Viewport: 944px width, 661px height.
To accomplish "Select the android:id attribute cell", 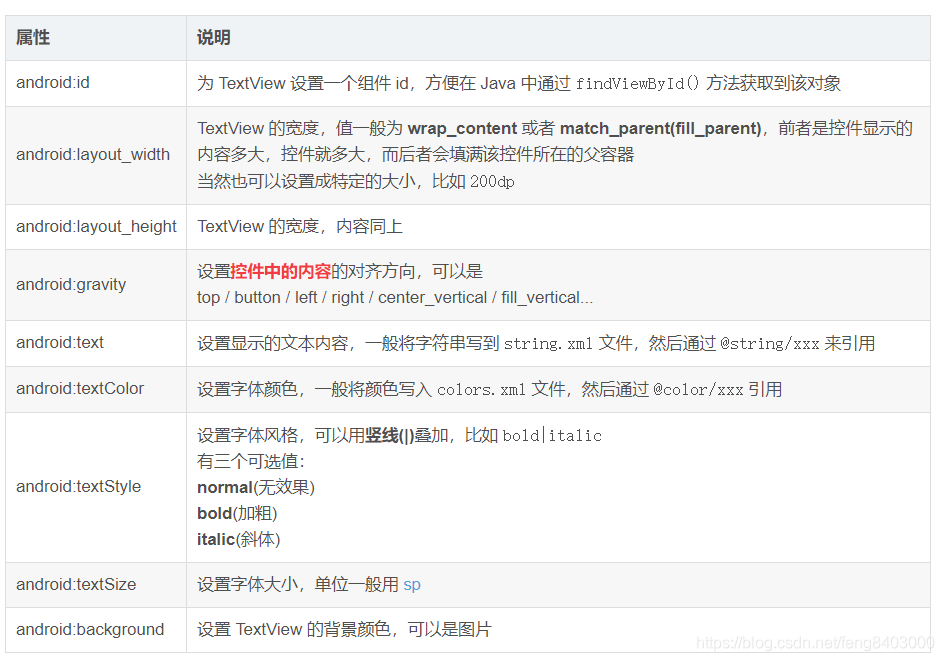I will 52,84.
